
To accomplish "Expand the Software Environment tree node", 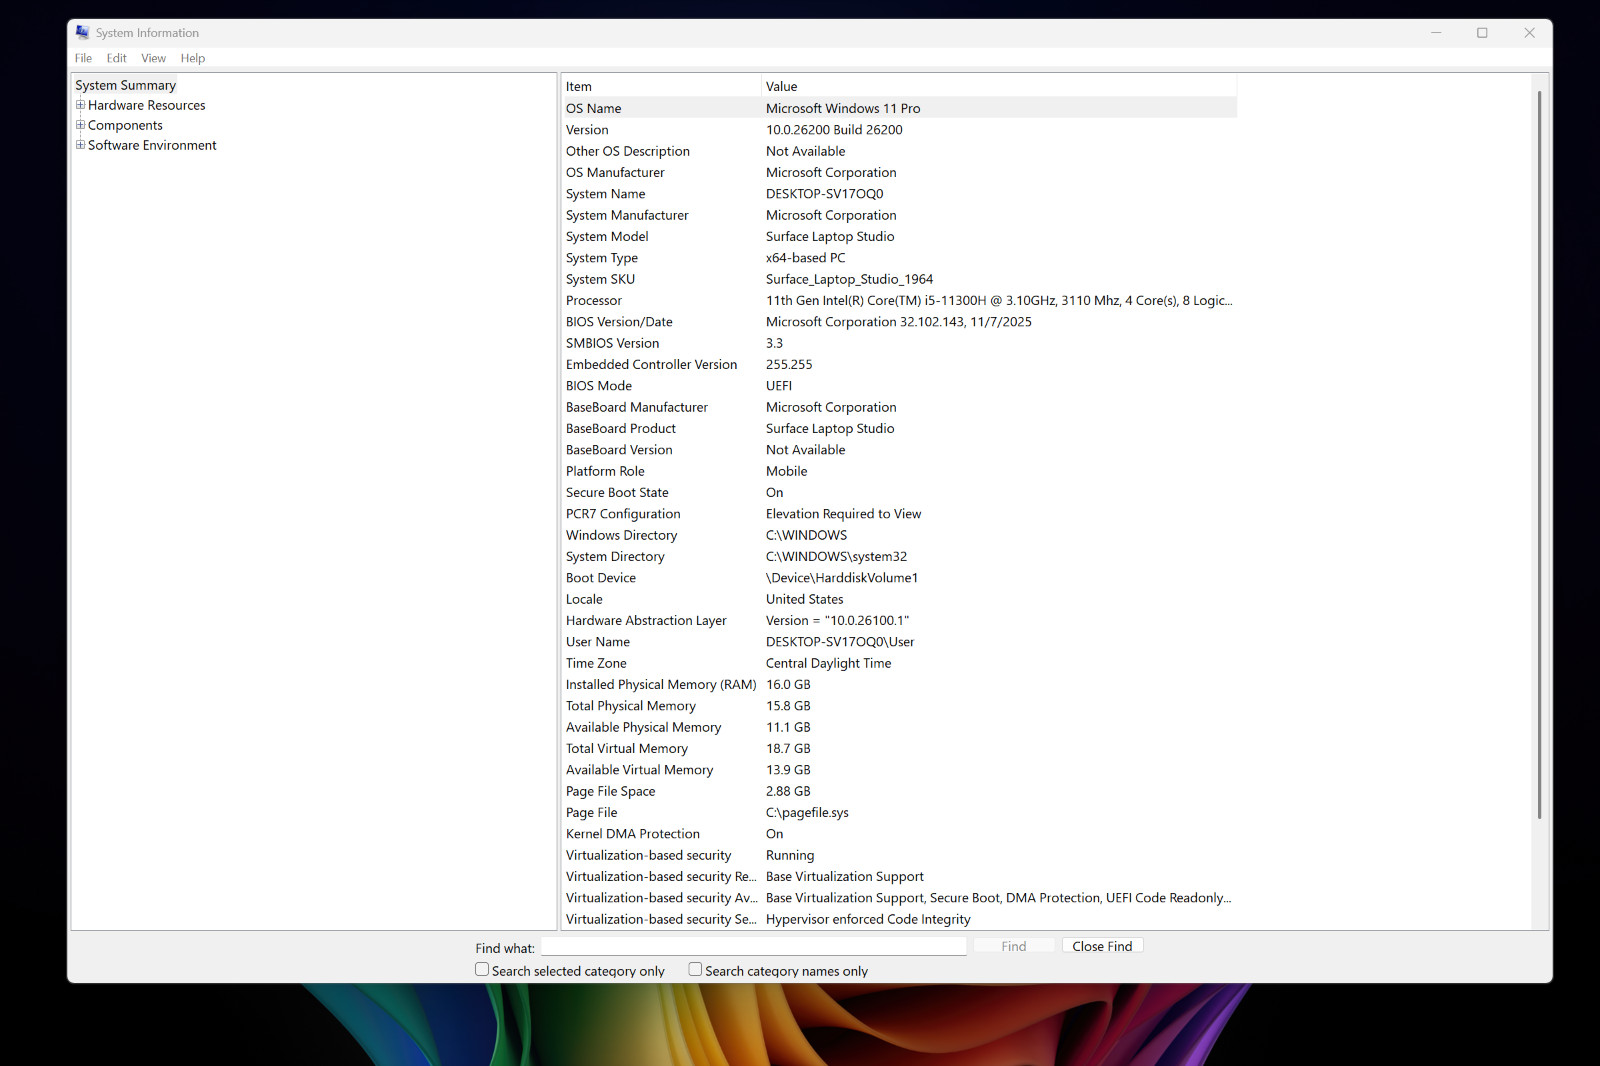I will coord(80,145).
